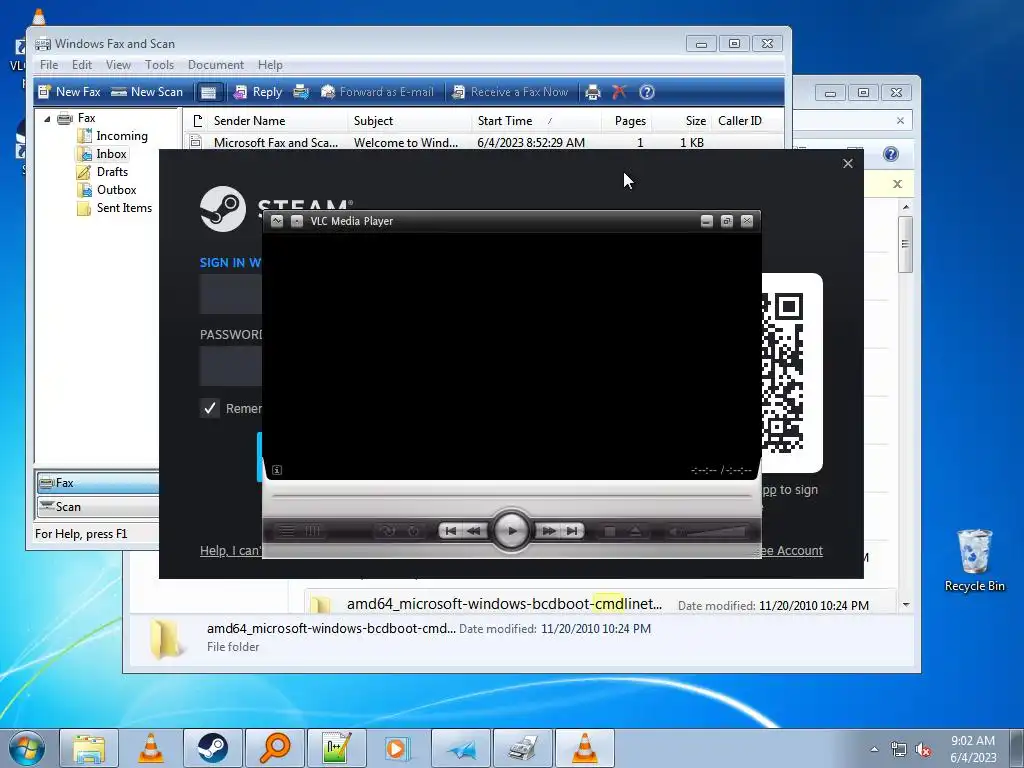Screen dimensions: 1024x768
Task: Open the Edit menu in Fax and Scan
Action: pyautogui.click(x=82, y=65)
